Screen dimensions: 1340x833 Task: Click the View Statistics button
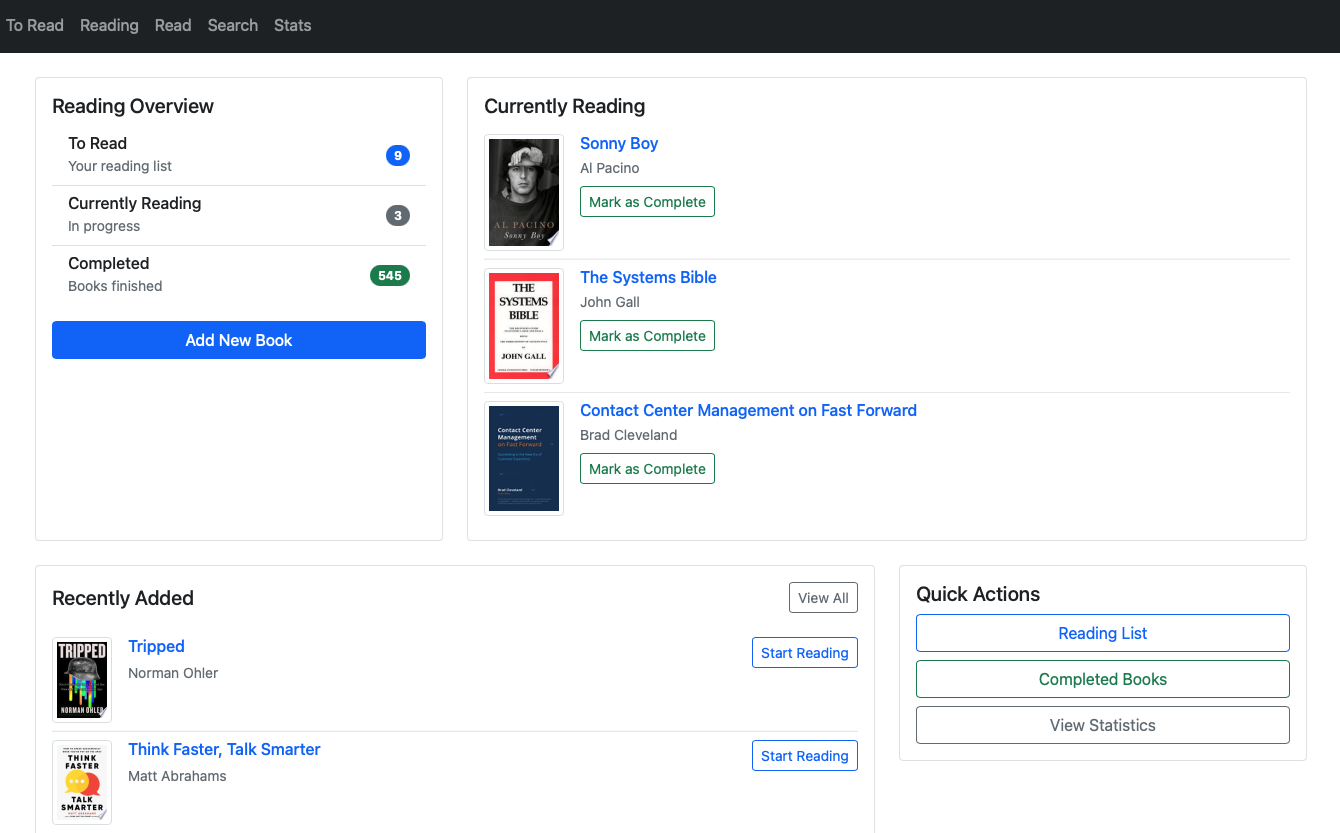[x=1102, y=725]
